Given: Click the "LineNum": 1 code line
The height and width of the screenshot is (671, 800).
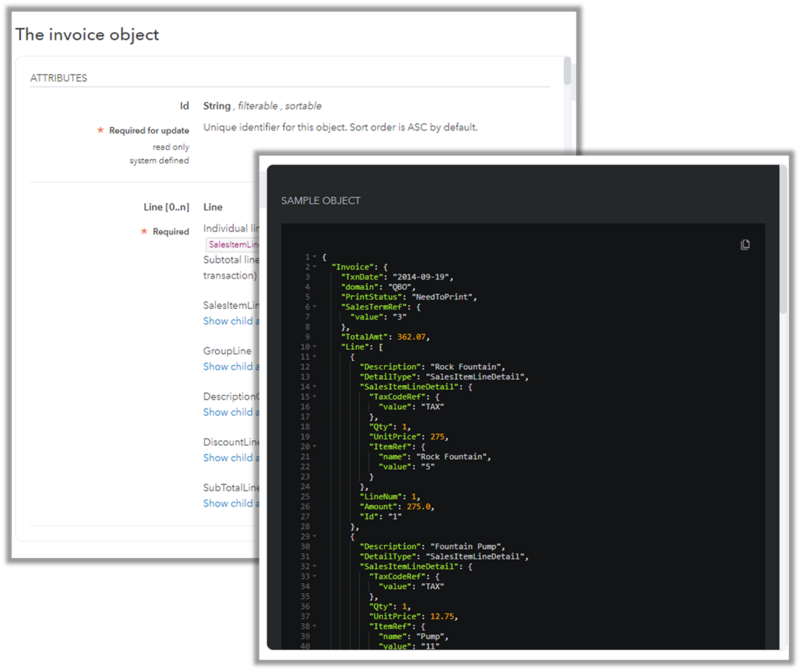Looking at the screenshot, I should click(x=390, y=496).
